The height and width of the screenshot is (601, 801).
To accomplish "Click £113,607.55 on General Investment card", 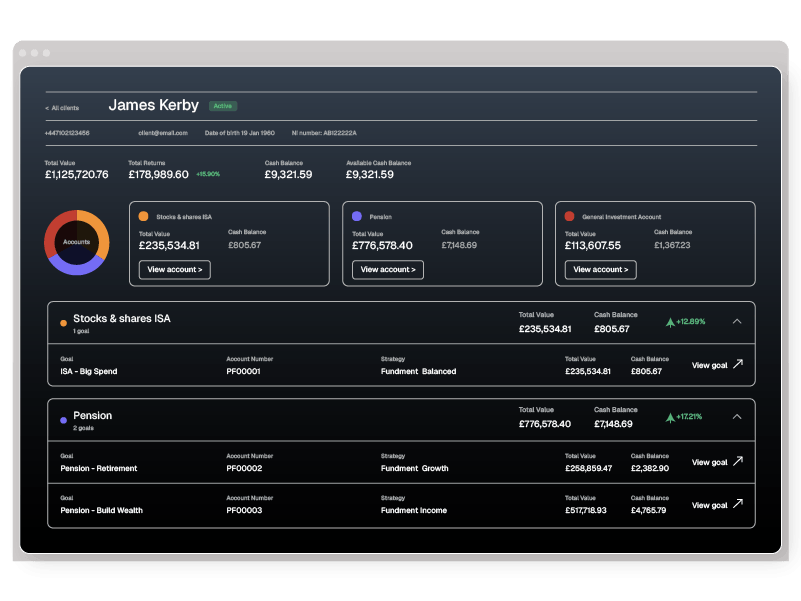I will (x=593, y=246).
